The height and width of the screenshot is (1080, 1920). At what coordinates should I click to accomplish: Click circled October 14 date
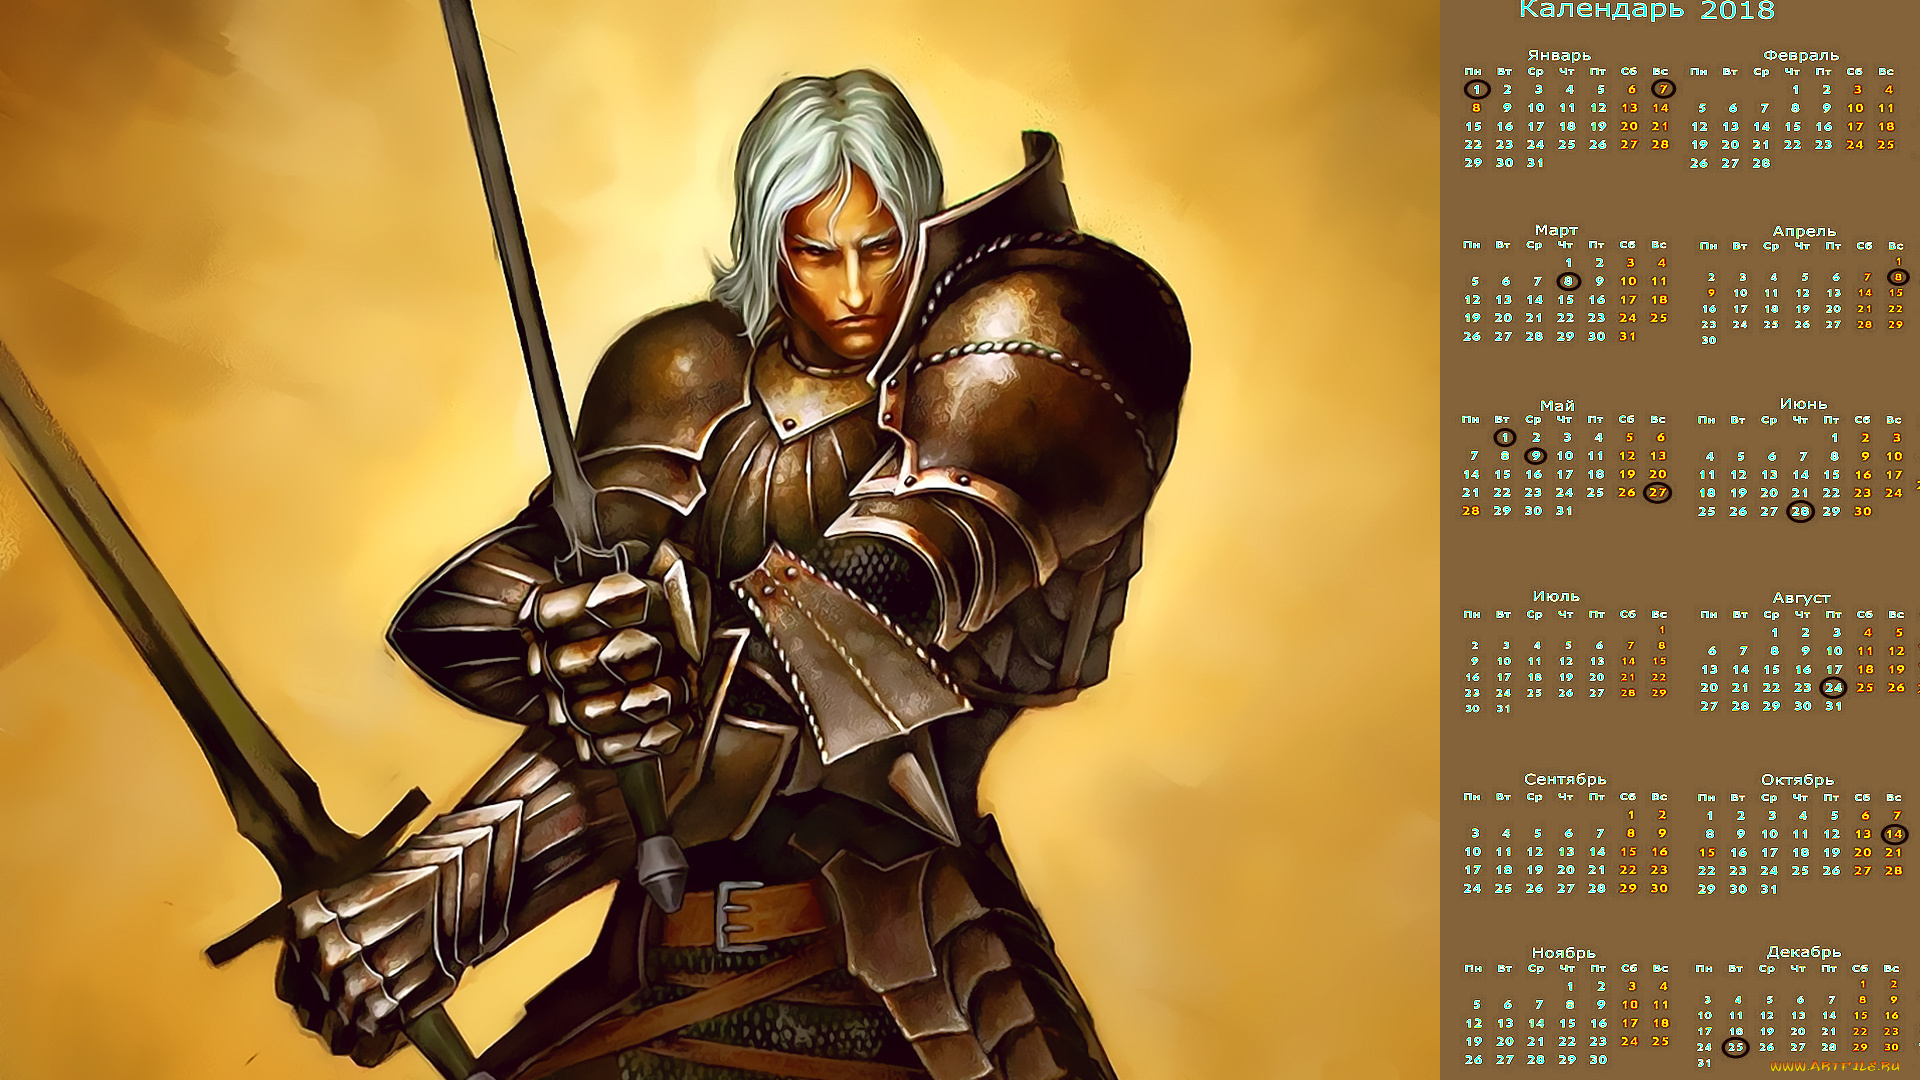coord(1894,834)
